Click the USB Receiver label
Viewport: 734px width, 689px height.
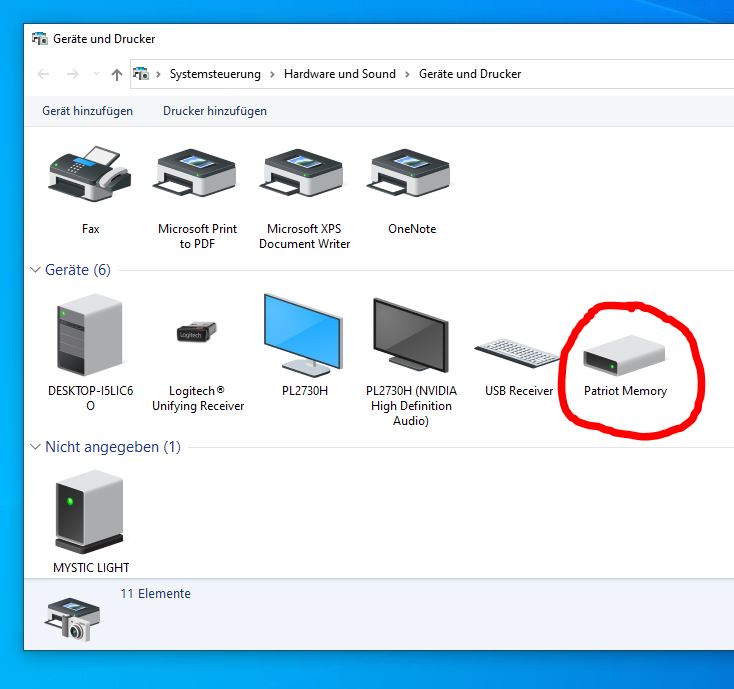519,391
